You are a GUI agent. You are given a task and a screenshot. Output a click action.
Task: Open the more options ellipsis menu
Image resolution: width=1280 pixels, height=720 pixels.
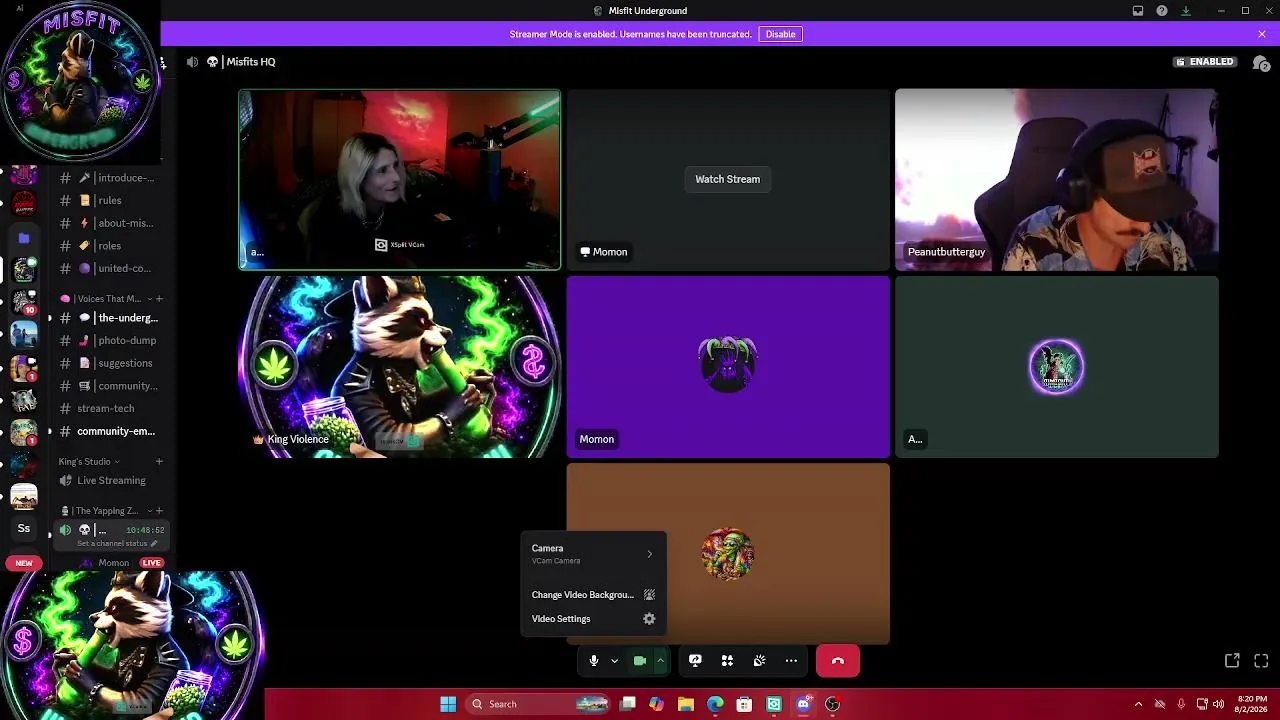click(x=791, y=661)
